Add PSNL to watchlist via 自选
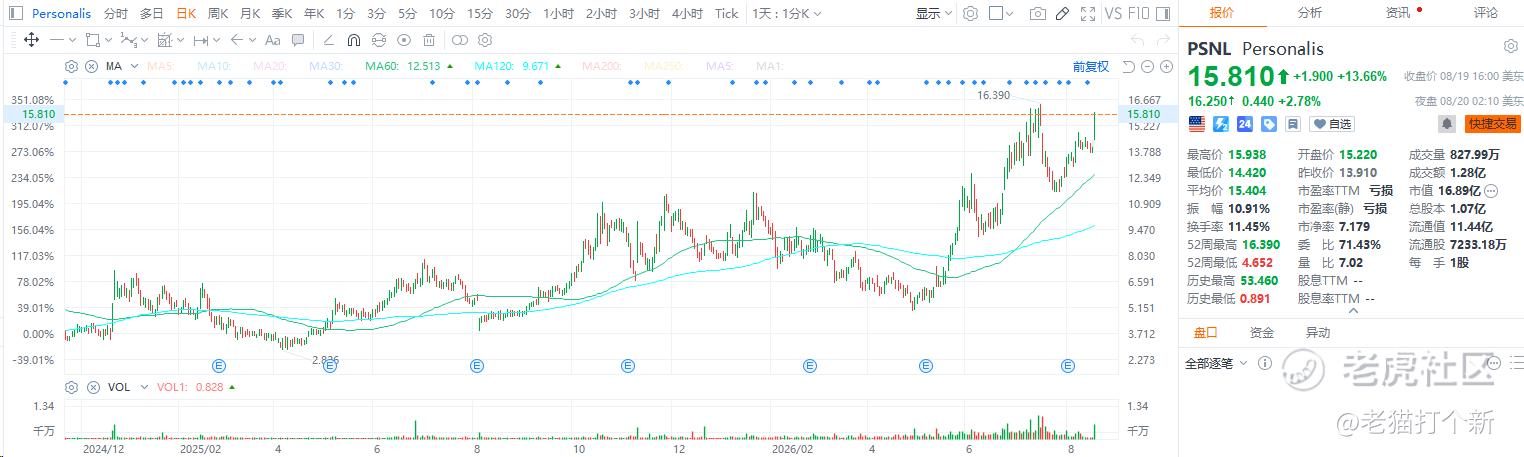The width and height of the screenshot is (1524, 457). 1332,124
